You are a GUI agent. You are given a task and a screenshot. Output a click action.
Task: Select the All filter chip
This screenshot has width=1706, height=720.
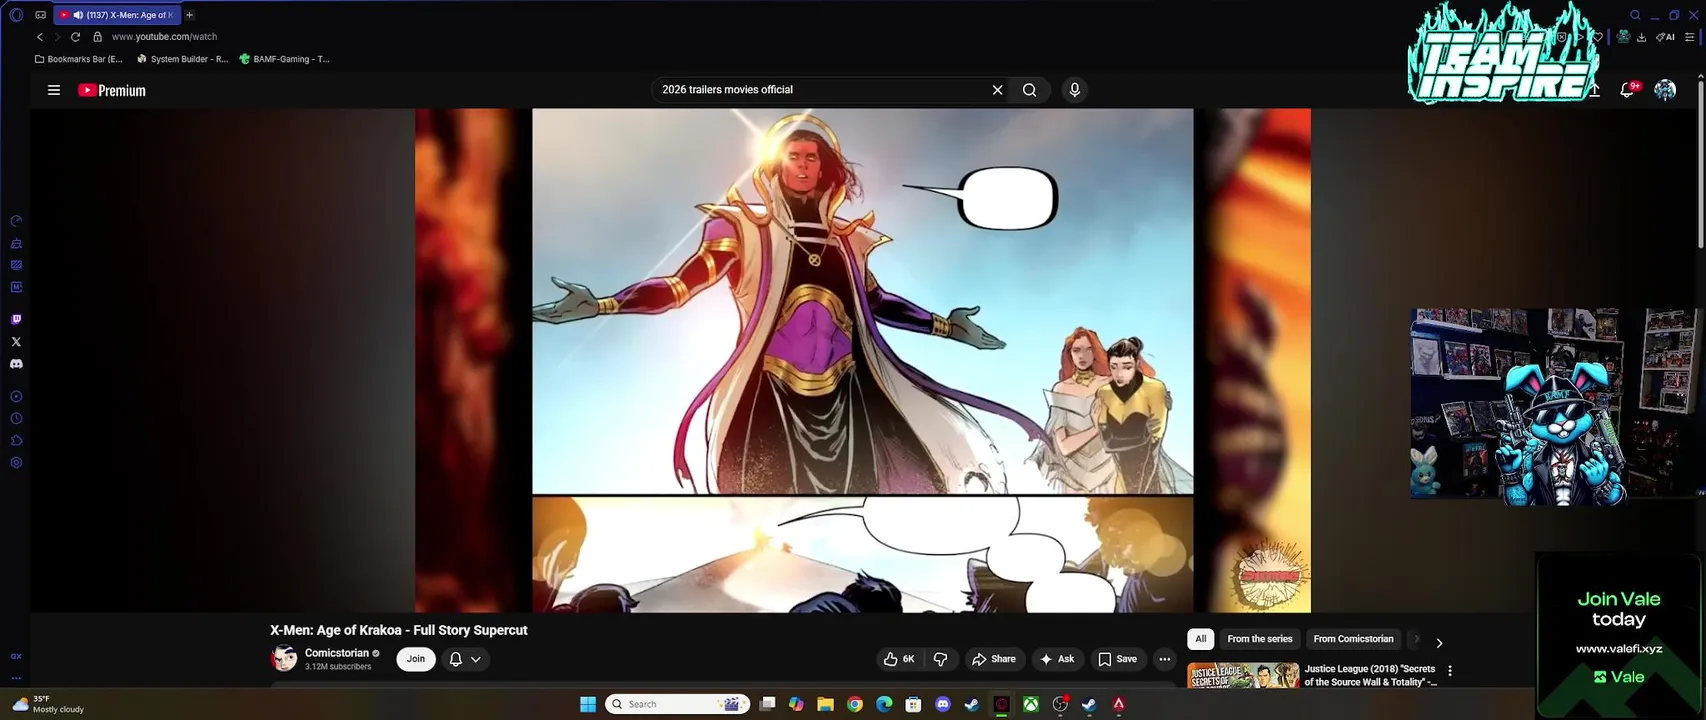(x=1200, y=639)
